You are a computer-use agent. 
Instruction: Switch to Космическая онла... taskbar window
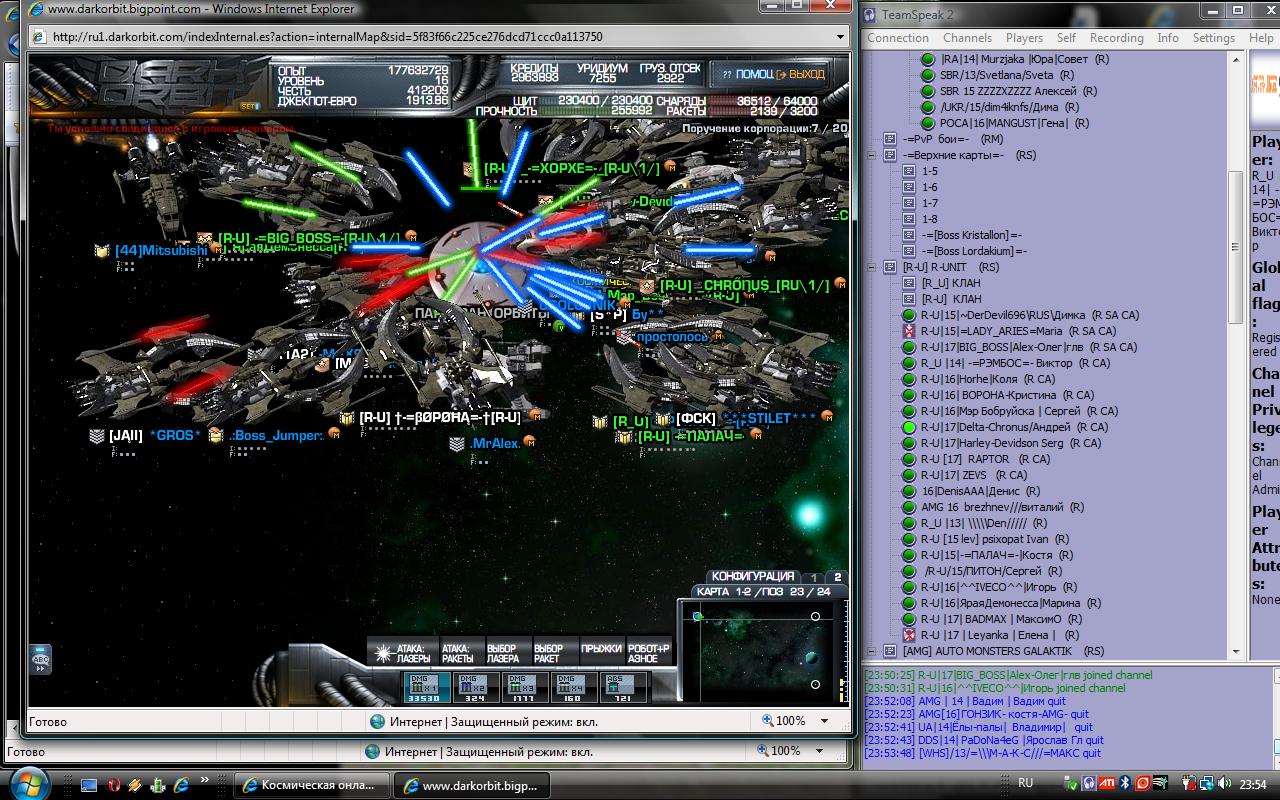(311, 785)
